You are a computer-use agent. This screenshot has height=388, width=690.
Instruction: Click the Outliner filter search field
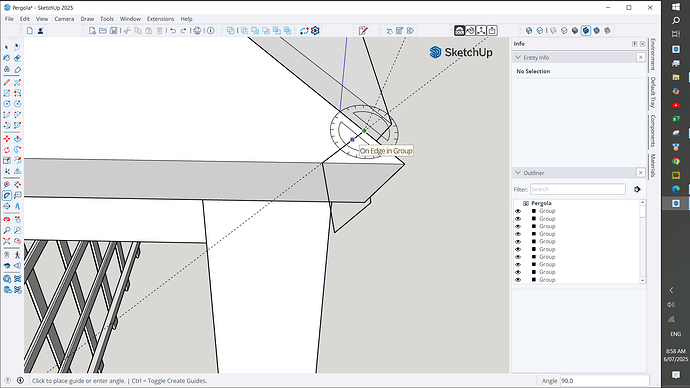click(x=578, y=189)
